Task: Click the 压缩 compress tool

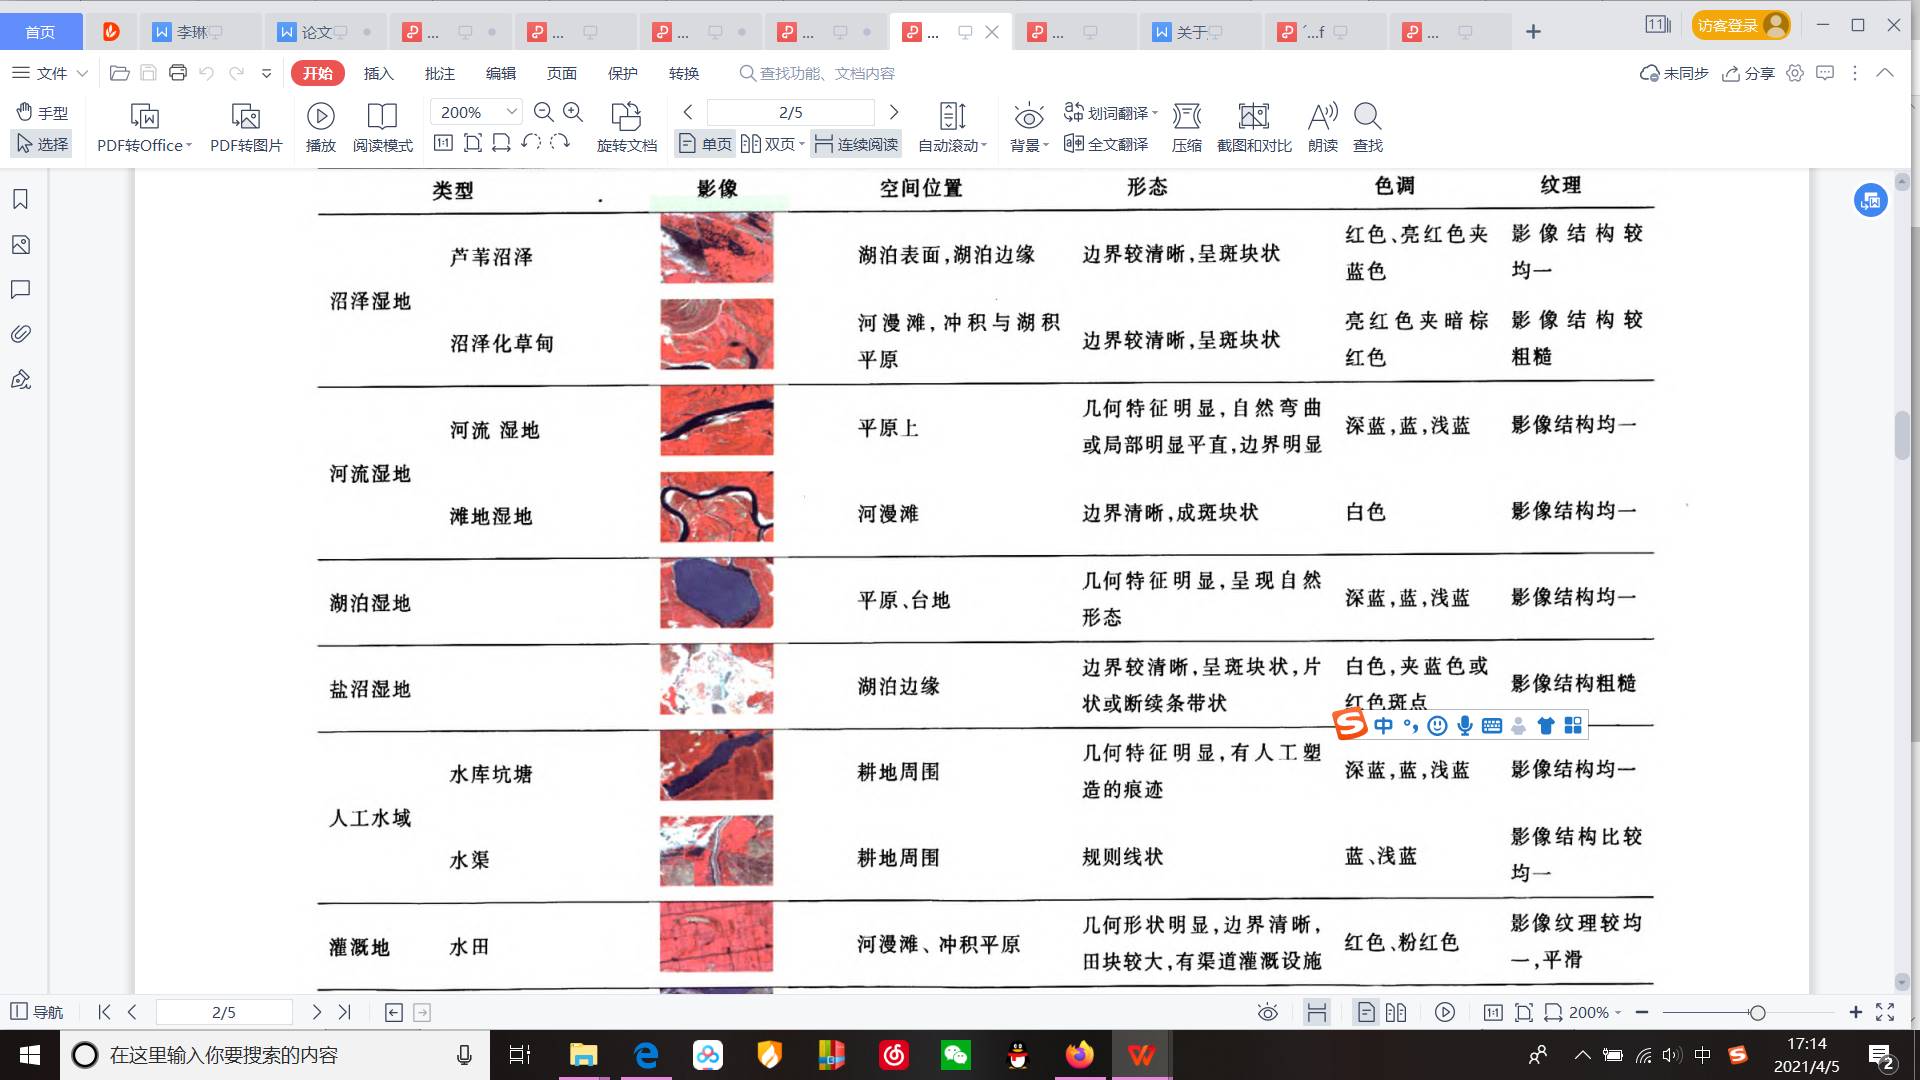Action: tap(1186, 117)
